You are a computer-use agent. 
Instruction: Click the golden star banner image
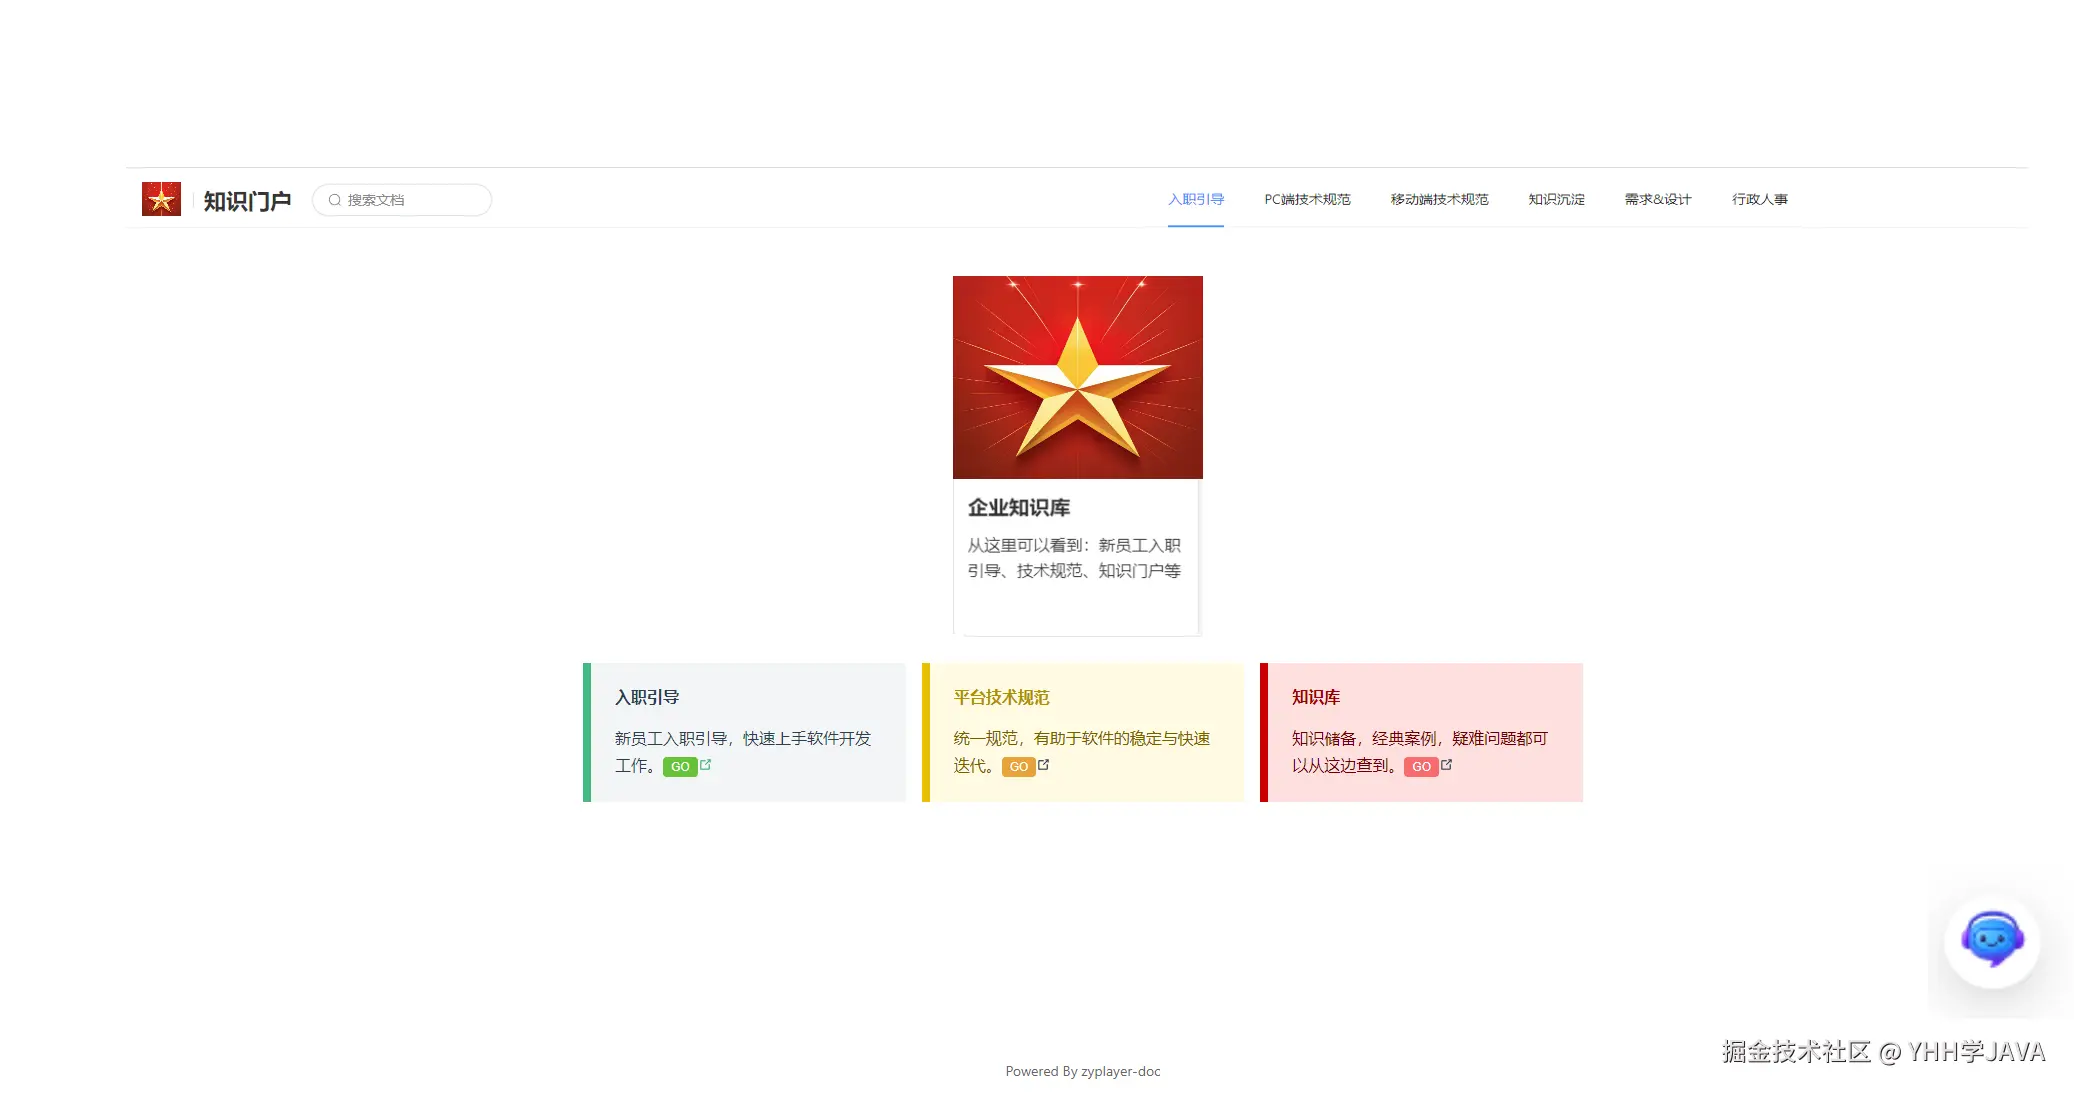pyautogui.click(x=1077, y=377)
